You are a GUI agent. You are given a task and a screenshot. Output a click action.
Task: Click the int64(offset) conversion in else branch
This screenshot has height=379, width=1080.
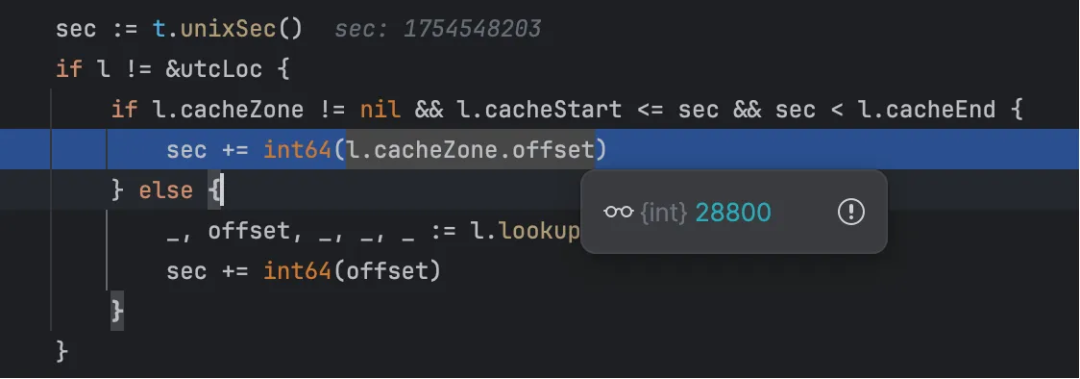point(351,271)
